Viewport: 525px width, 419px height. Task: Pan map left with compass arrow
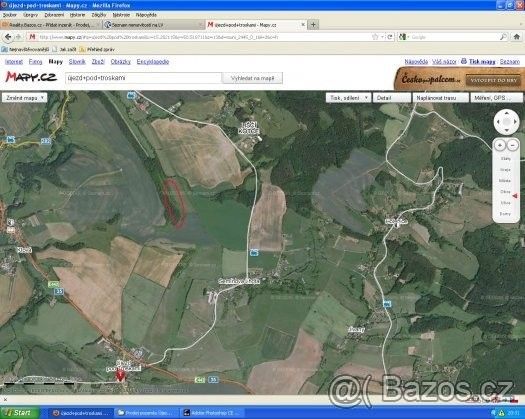[498, 122]
